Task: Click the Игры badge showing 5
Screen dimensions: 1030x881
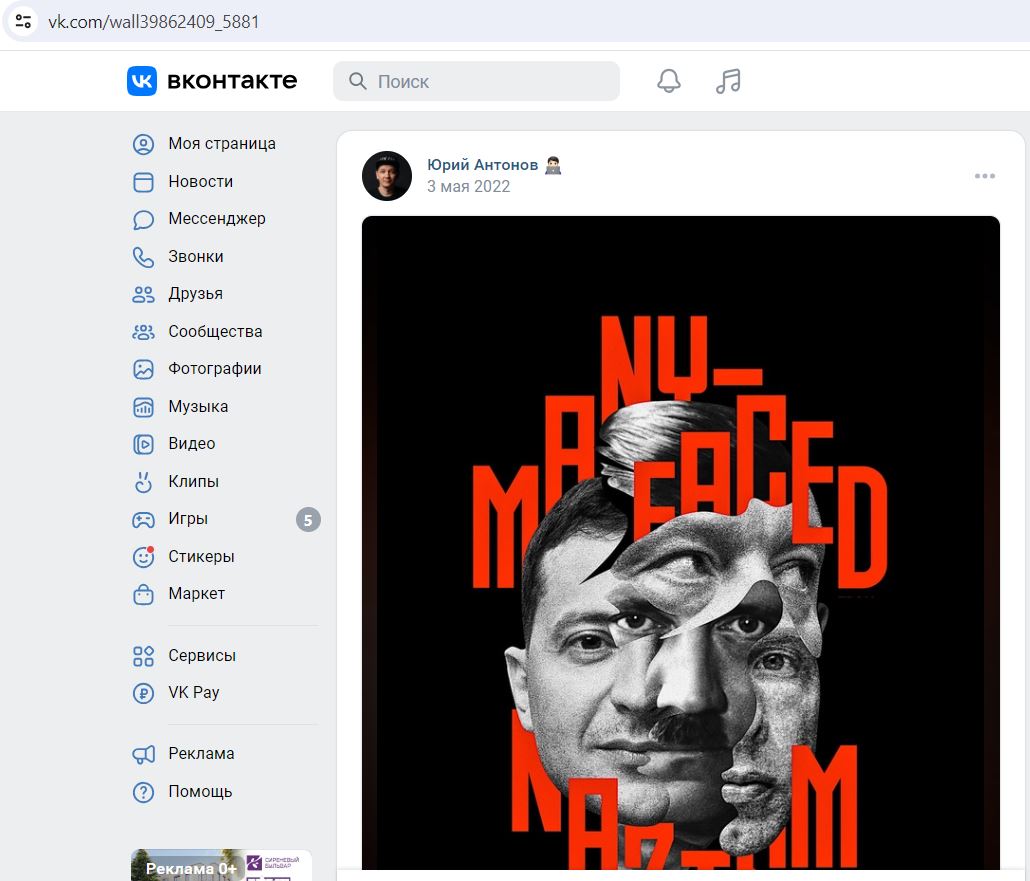Action: click(308, 520)
